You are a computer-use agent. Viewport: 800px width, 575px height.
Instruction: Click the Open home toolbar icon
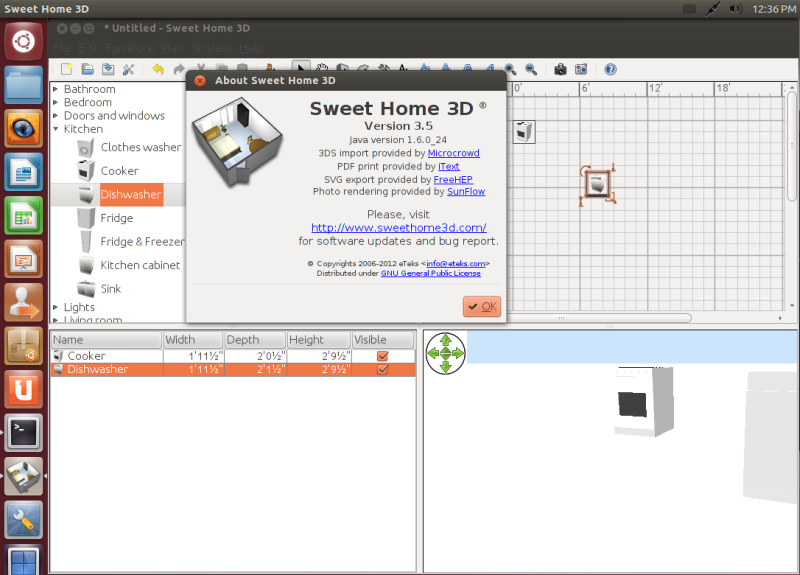[88, 69]
